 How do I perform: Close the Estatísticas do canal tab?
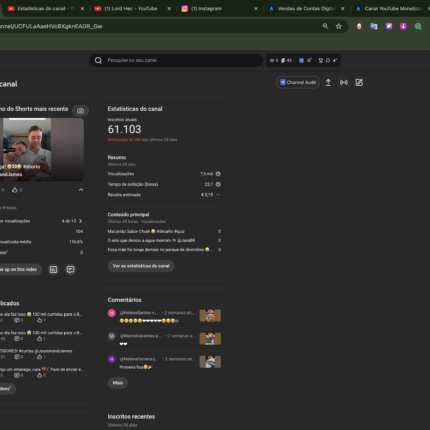(x=82, y=9)
